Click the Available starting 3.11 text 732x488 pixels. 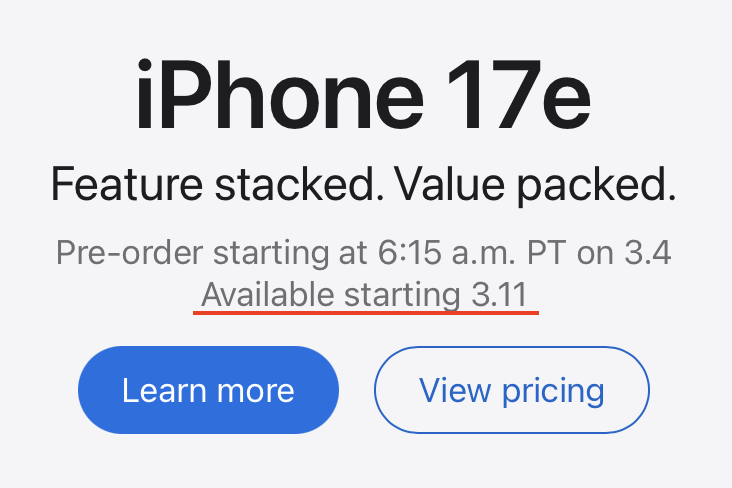(367, 295)
